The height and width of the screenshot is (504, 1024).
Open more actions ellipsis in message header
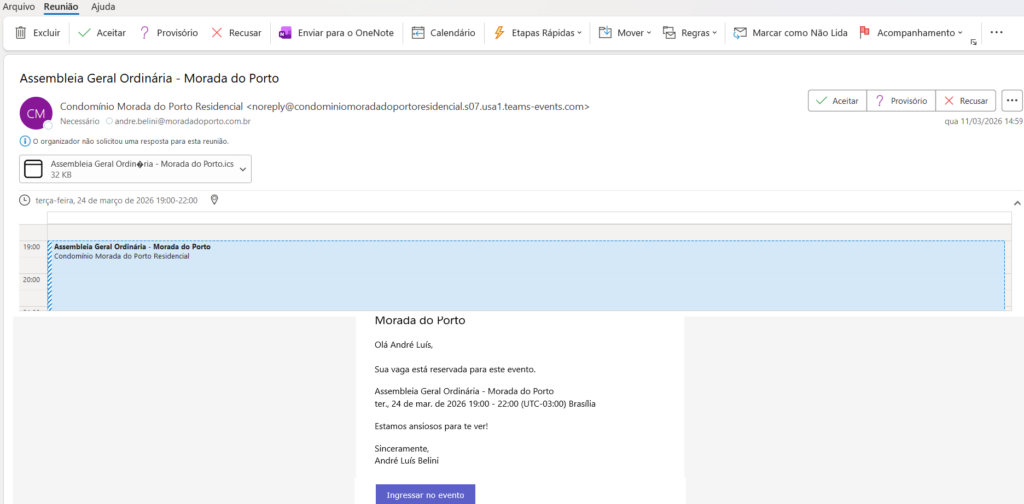click(x=1012, y=100)
